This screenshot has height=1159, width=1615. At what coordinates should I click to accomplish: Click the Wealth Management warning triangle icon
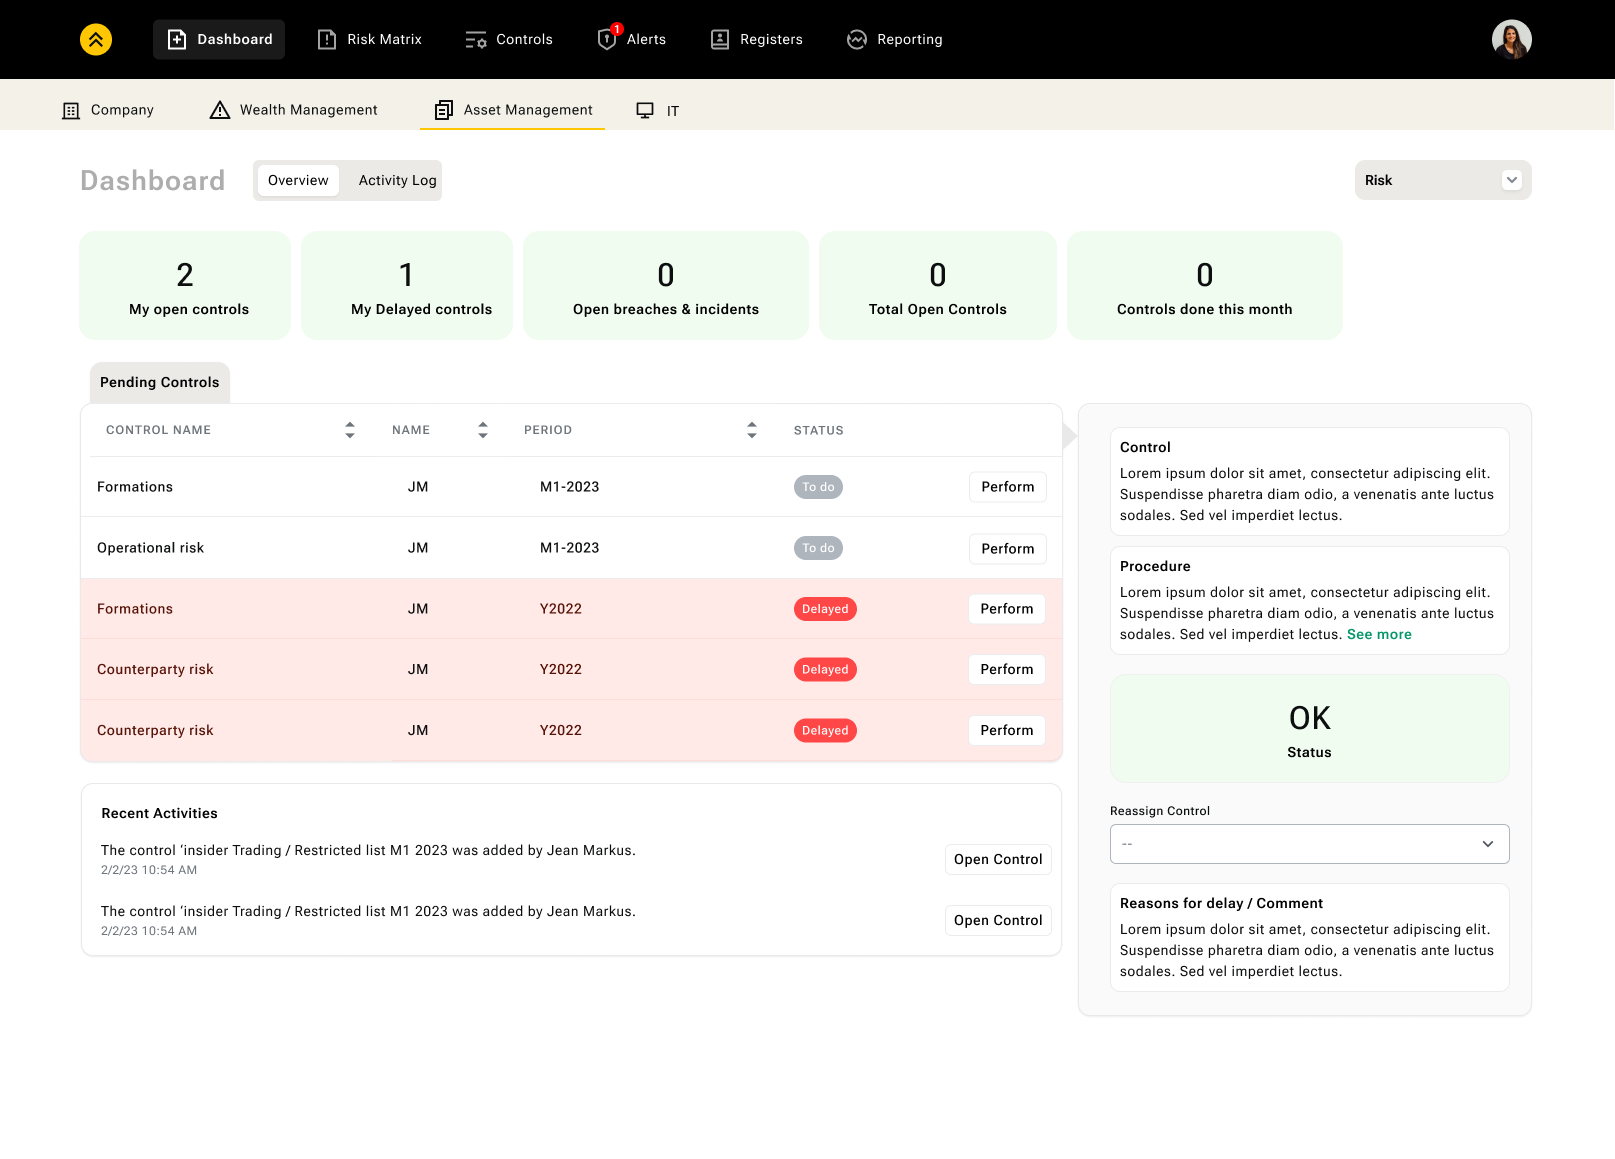tap(220, 110)
